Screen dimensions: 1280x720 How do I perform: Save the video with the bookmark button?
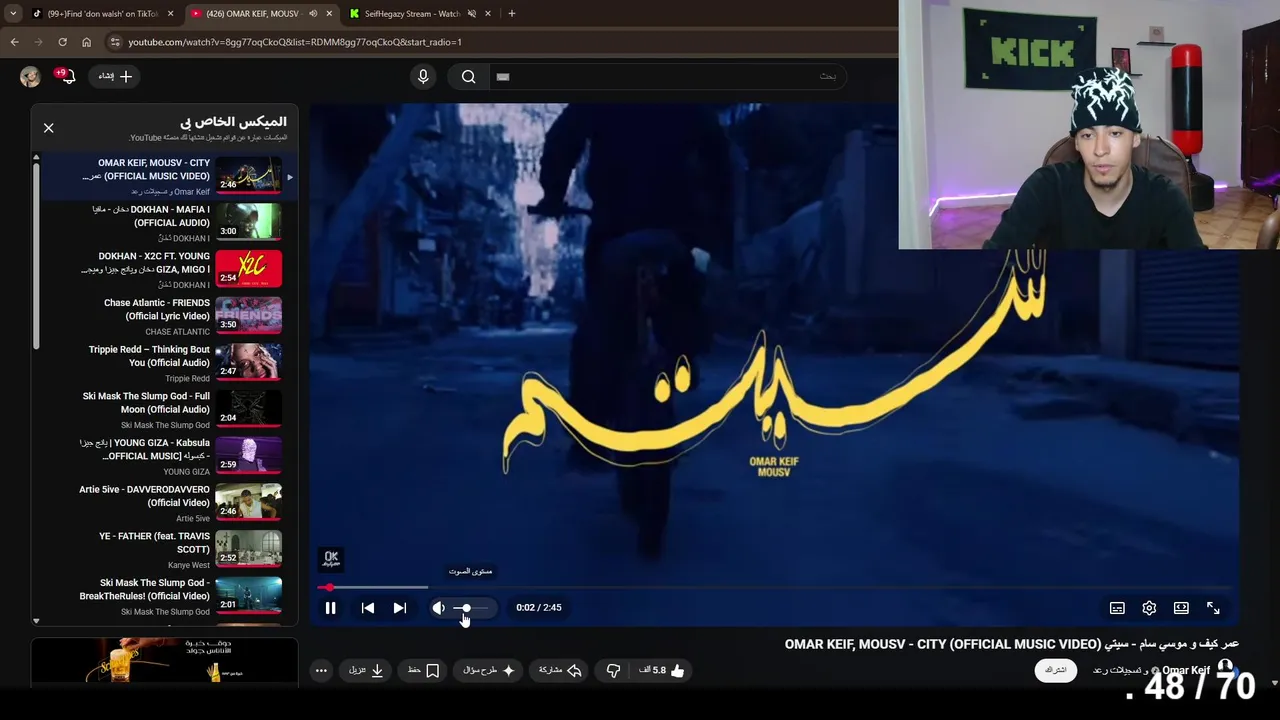coord(423,671)
